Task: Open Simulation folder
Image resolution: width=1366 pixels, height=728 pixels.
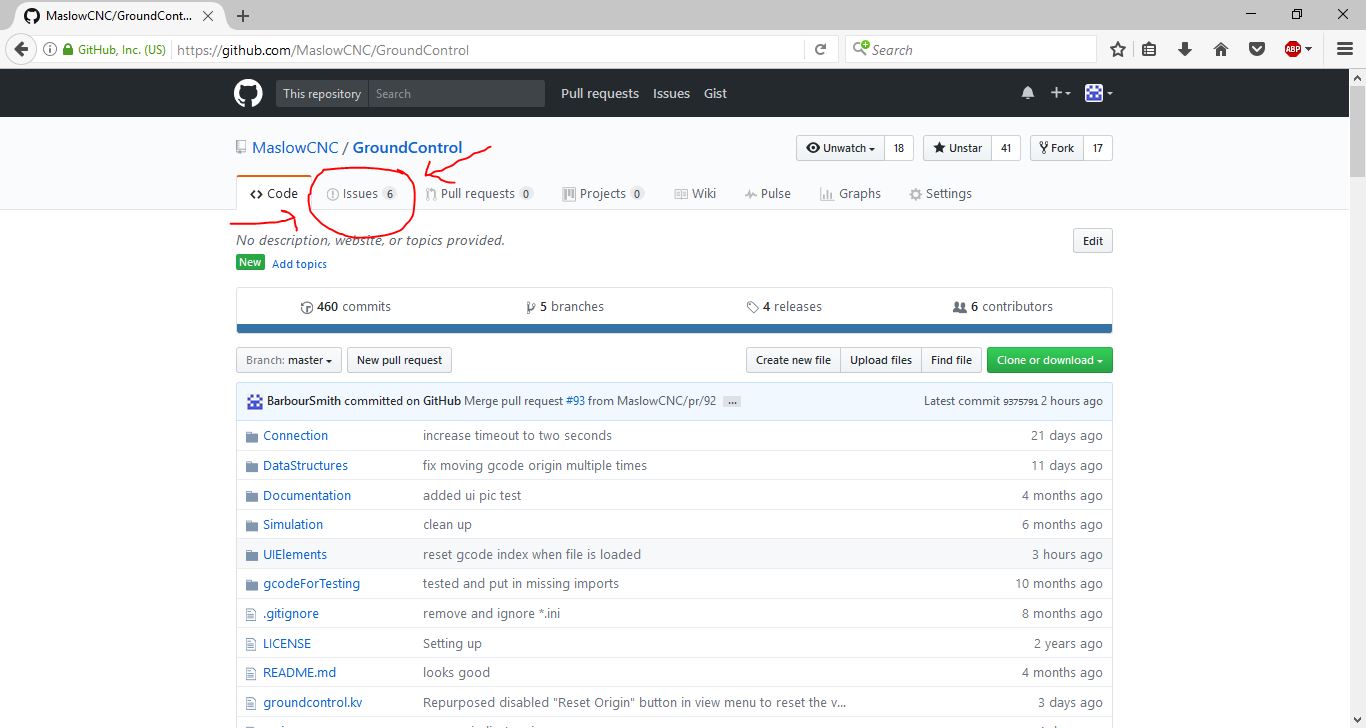Action: tap(293, 525)
